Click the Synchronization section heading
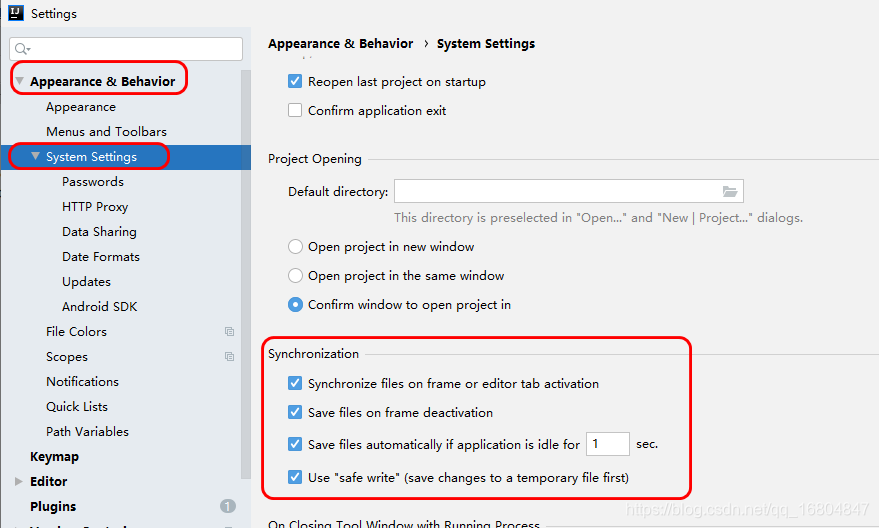The width and height of the screenshot is (879, 528). tap(313, 354)
